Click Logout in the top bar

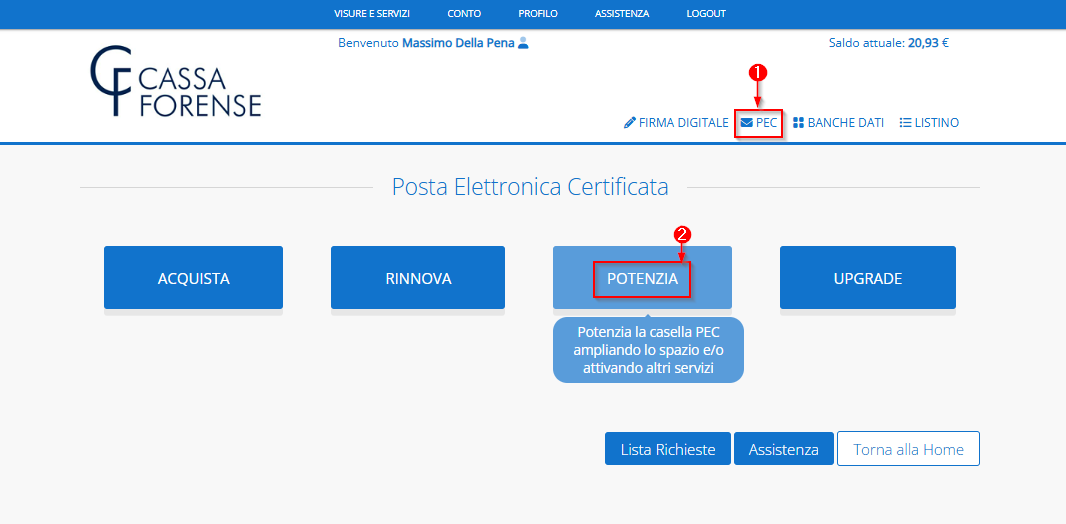click(706, 14)
